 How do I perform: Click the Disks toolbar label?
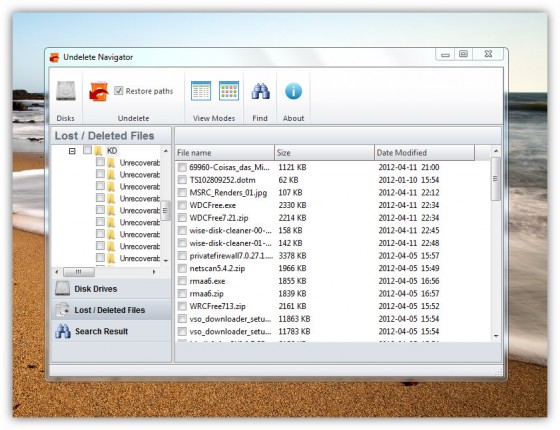[66, 118]
